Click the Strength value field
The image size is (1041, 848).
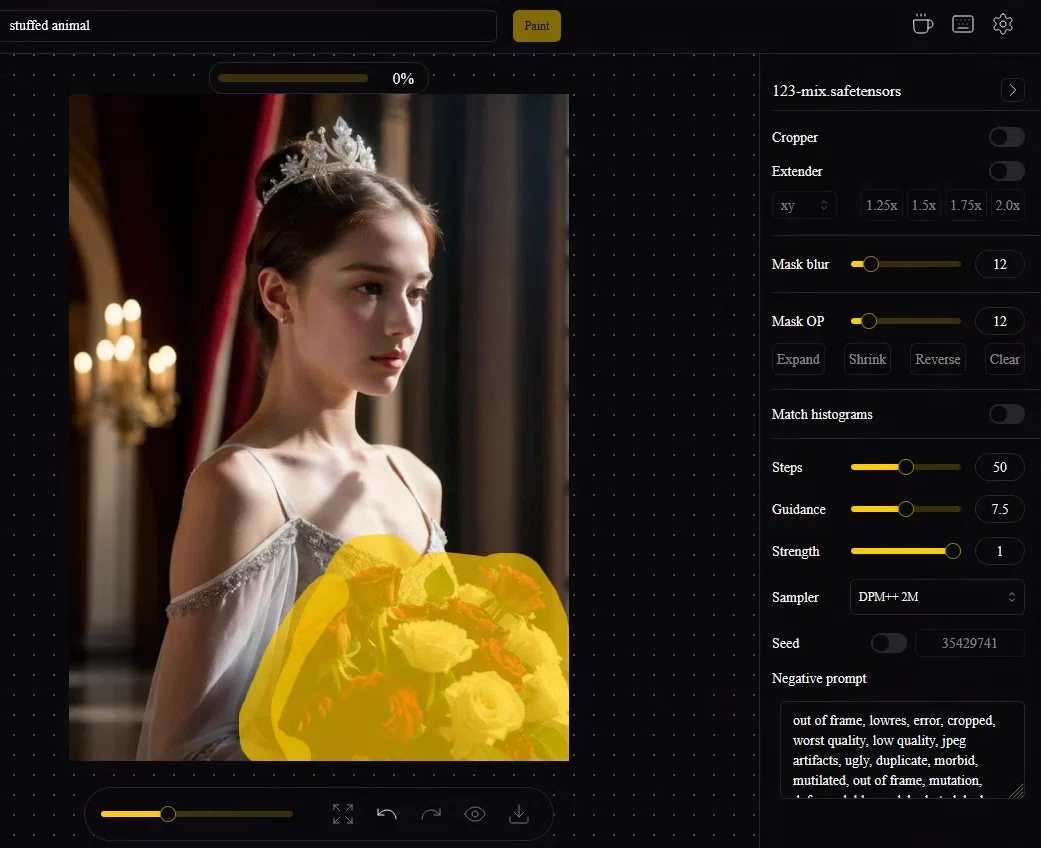(999, 551)
